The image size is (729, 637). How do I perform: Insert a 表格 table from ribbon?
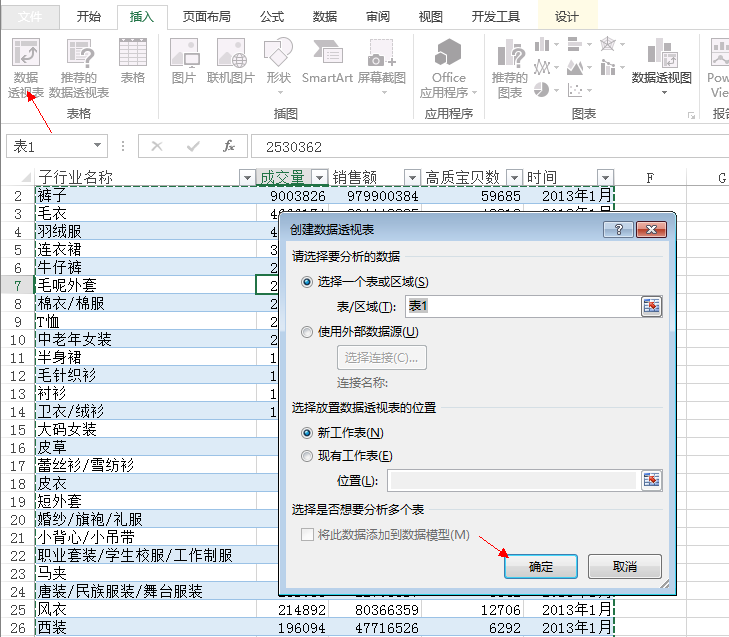pos(133,61)
